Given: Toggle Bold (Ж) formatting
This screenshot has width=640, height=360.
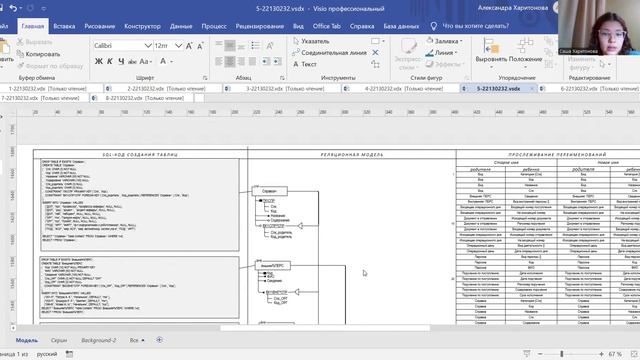Looking at the screenshot, I should [x=99, y=61].
